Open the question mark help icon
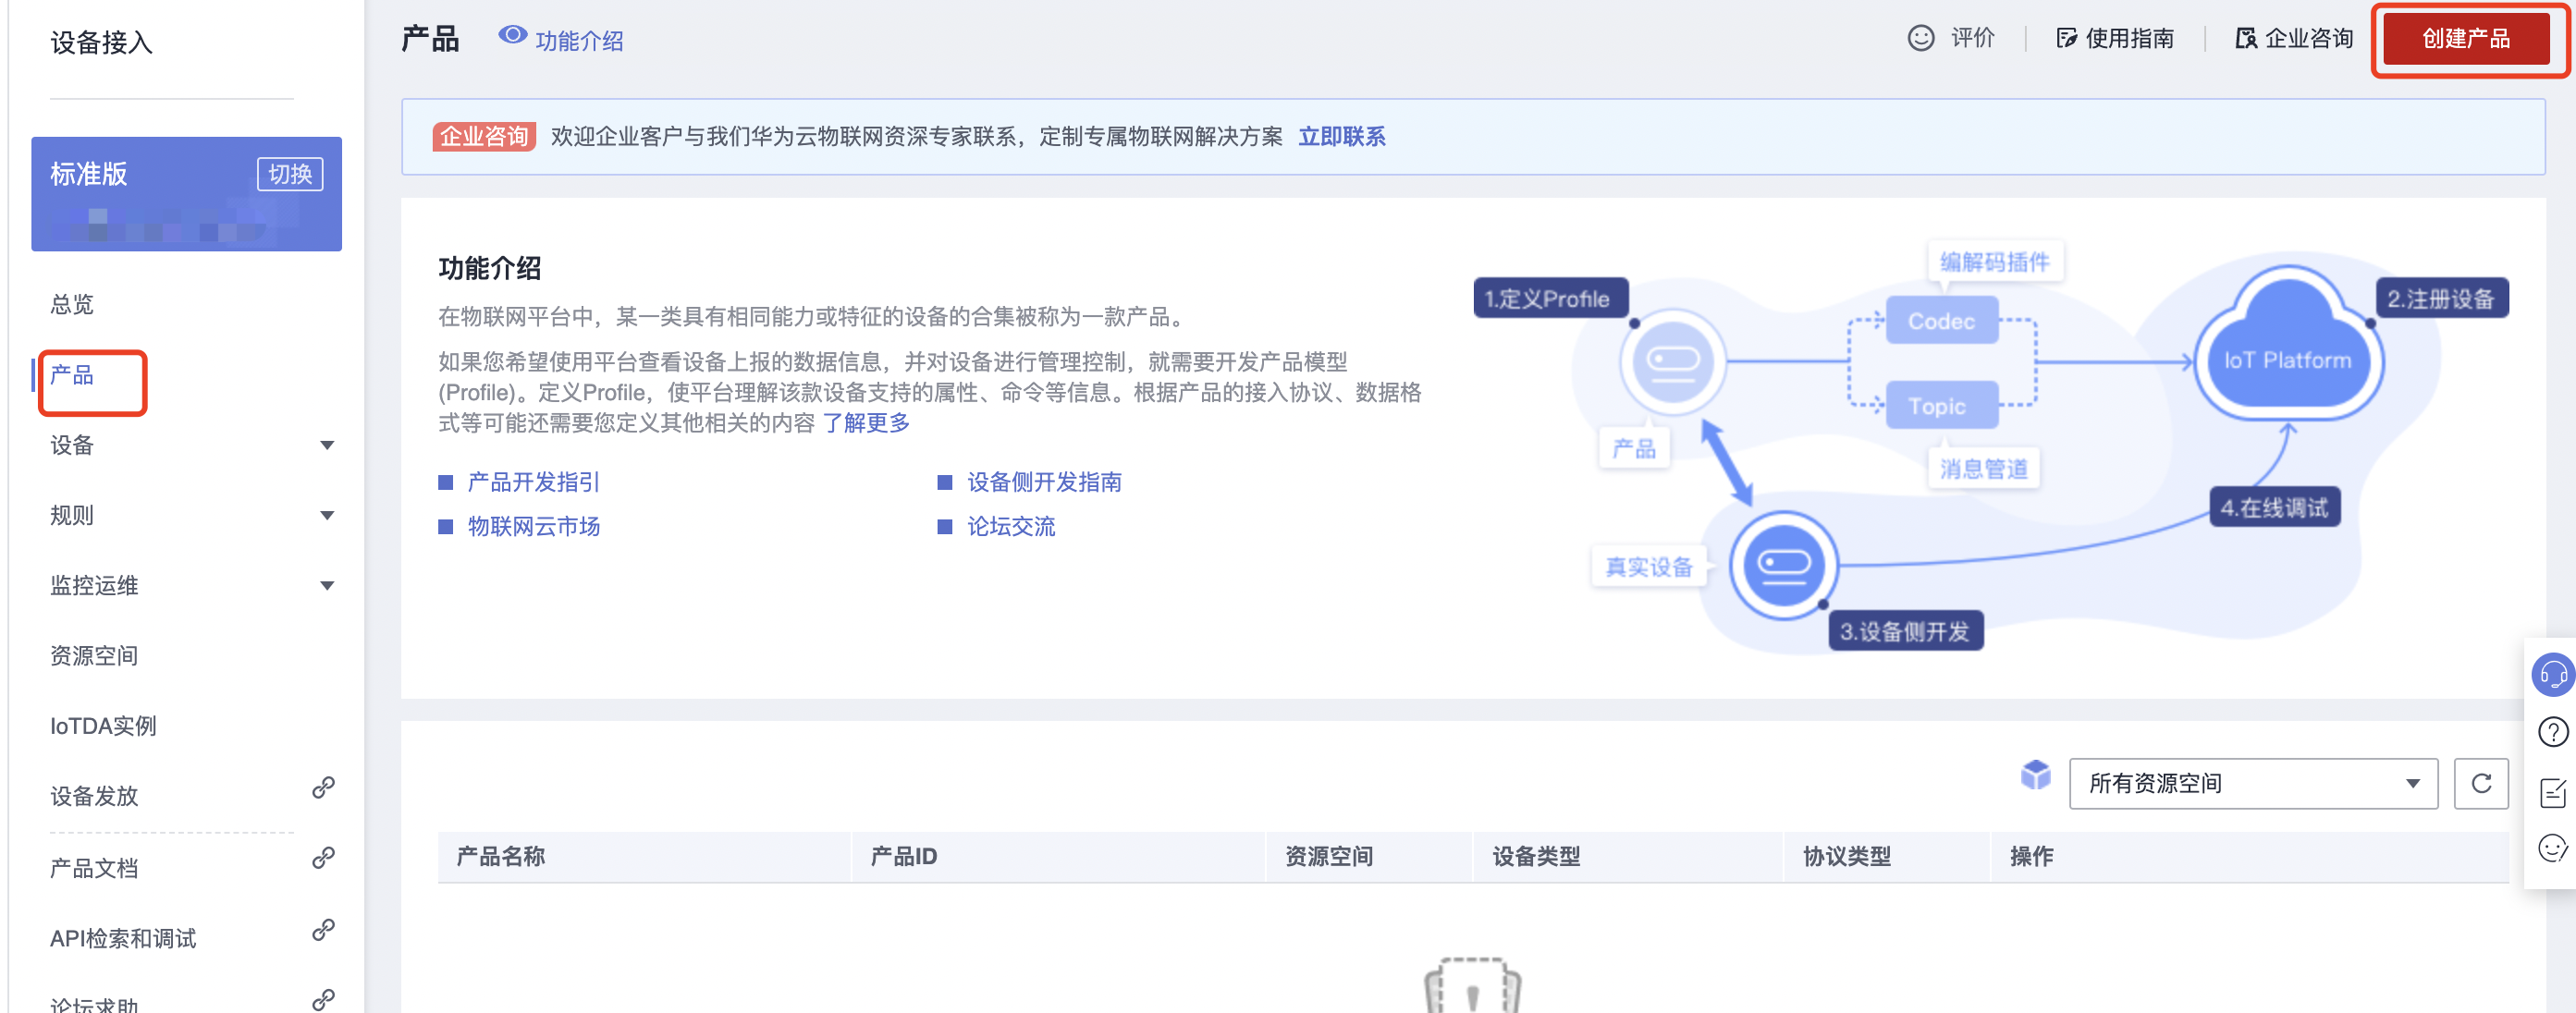This screenshot has height=1013, width=2576. 2552,732
